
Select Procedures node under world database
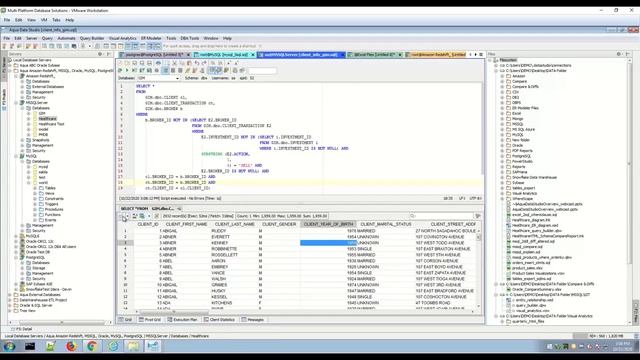[x=54, y=209]
